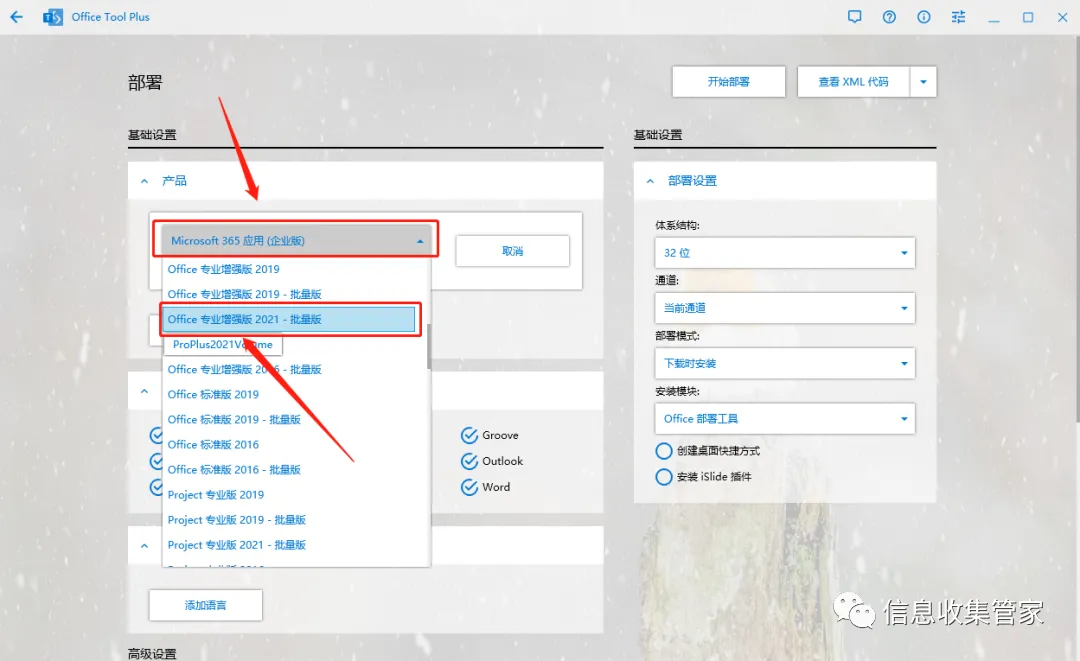
Task: Open the 部署模式 下载时安装 dropdown
Action: (785, 364)
